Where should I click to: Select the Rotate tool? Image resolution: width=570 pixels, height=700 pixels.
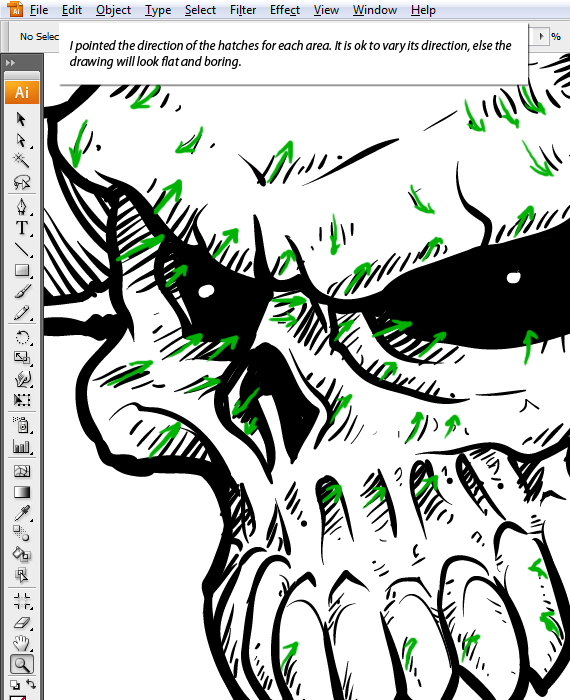tap(21, 337)
